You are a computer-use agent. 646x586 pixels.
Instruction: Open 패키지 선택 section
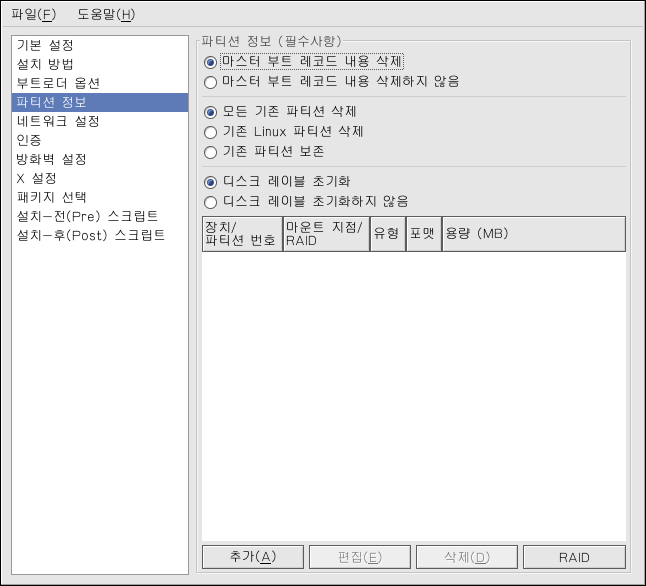point(51,197)
